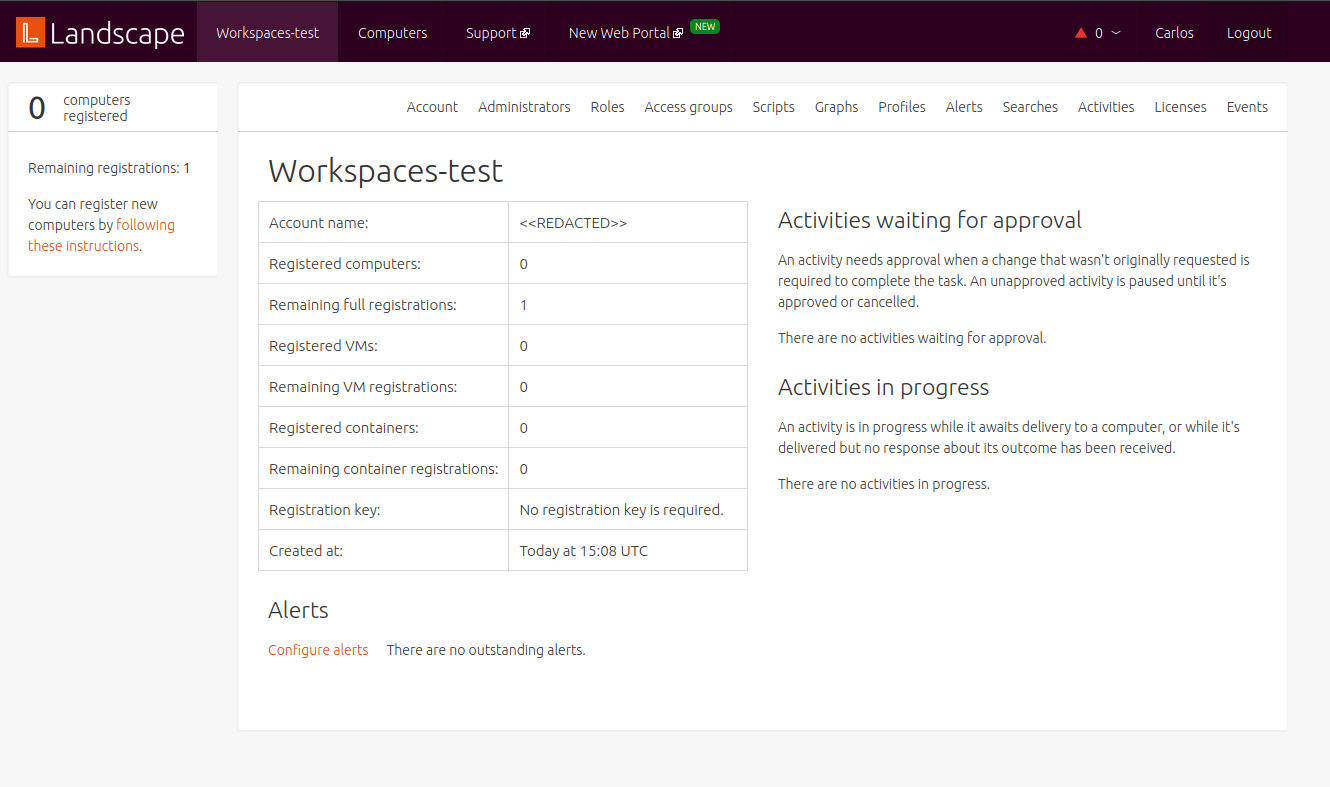Select the value 1 for remaining full registrations
The height and width of the screenshot is (787, 1330).
[523, 305]
